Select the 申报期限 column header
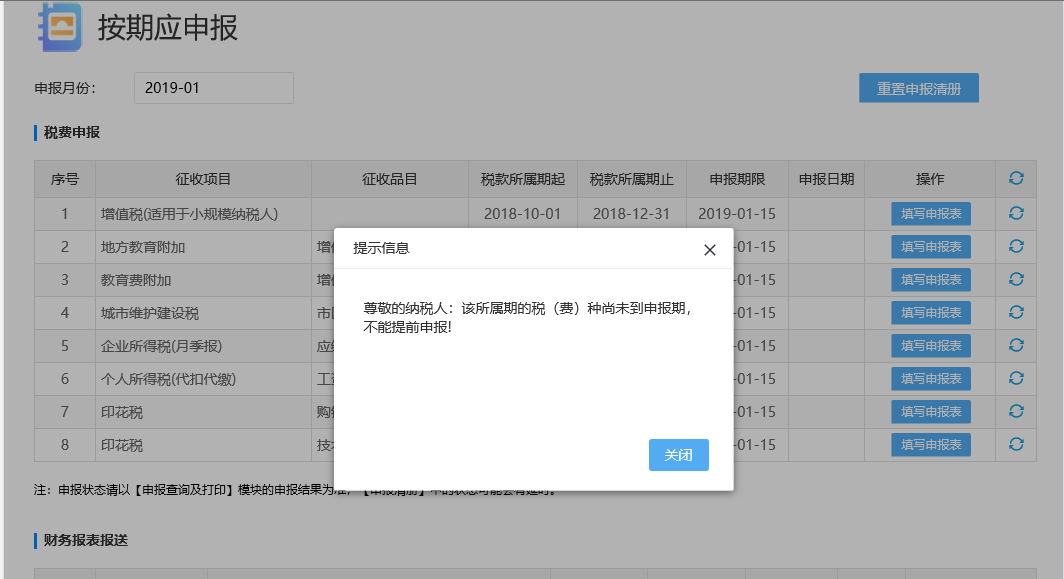 (x=737, y=179)
